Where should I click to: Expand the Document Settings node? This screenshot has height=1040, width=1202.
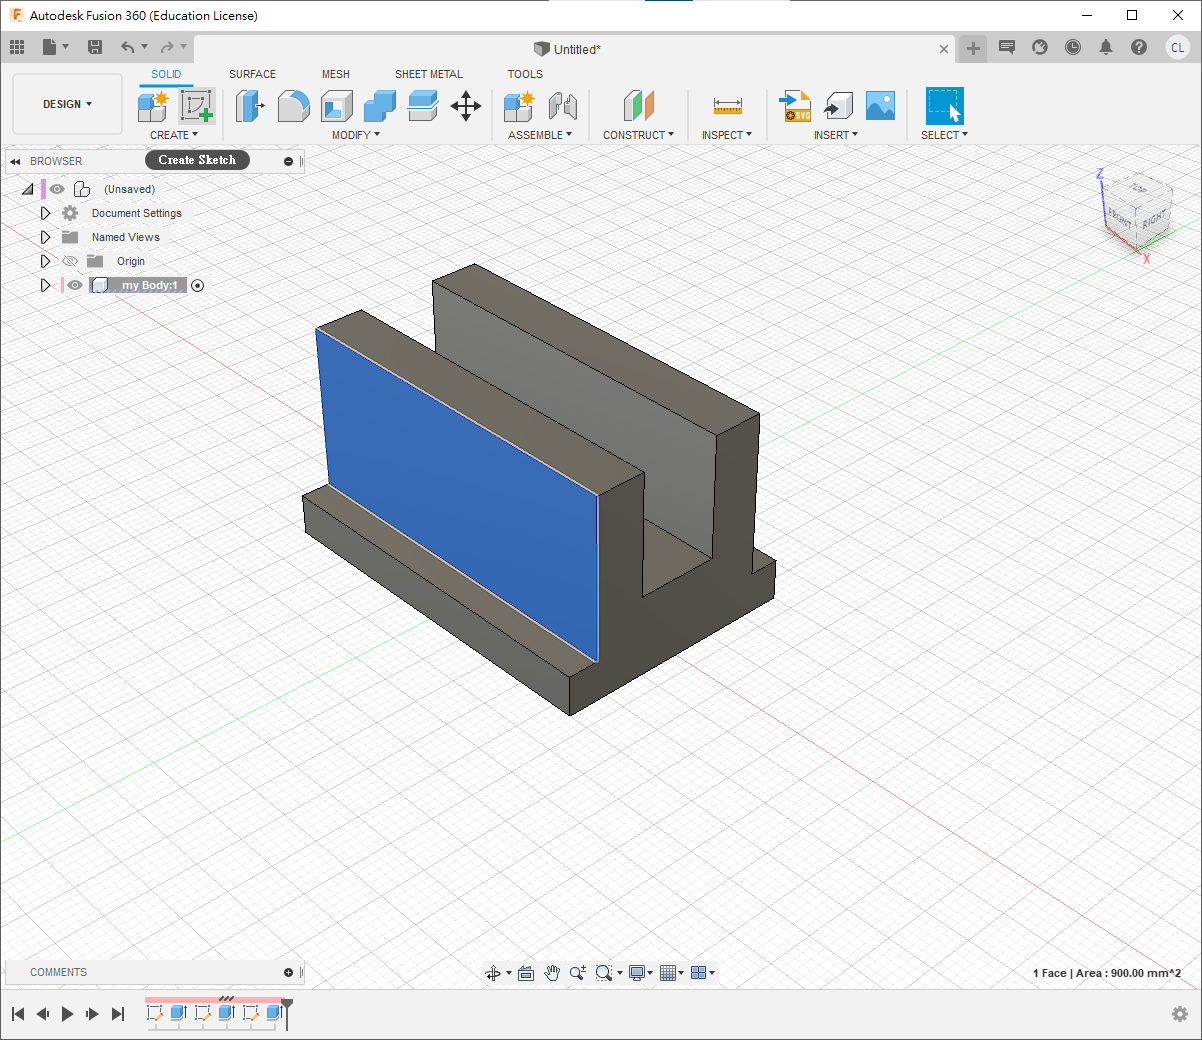[45, 213]
